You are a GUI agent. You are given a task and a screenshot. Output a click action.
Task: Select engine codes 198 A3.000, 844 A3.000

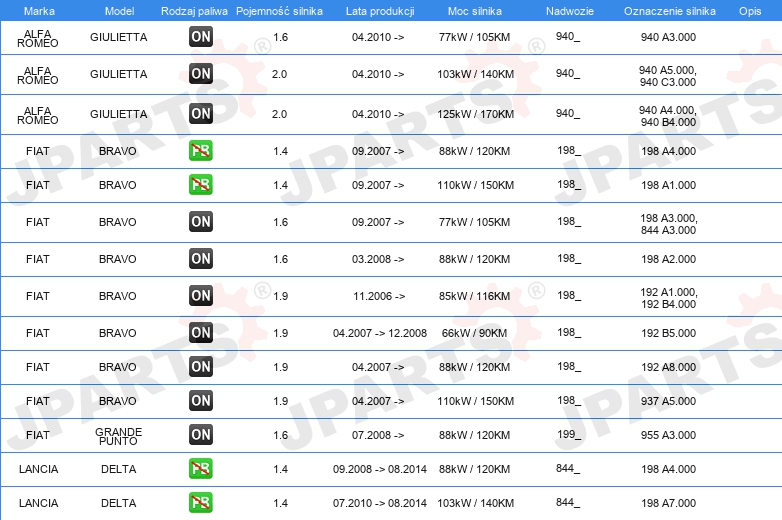pos(669,224)
